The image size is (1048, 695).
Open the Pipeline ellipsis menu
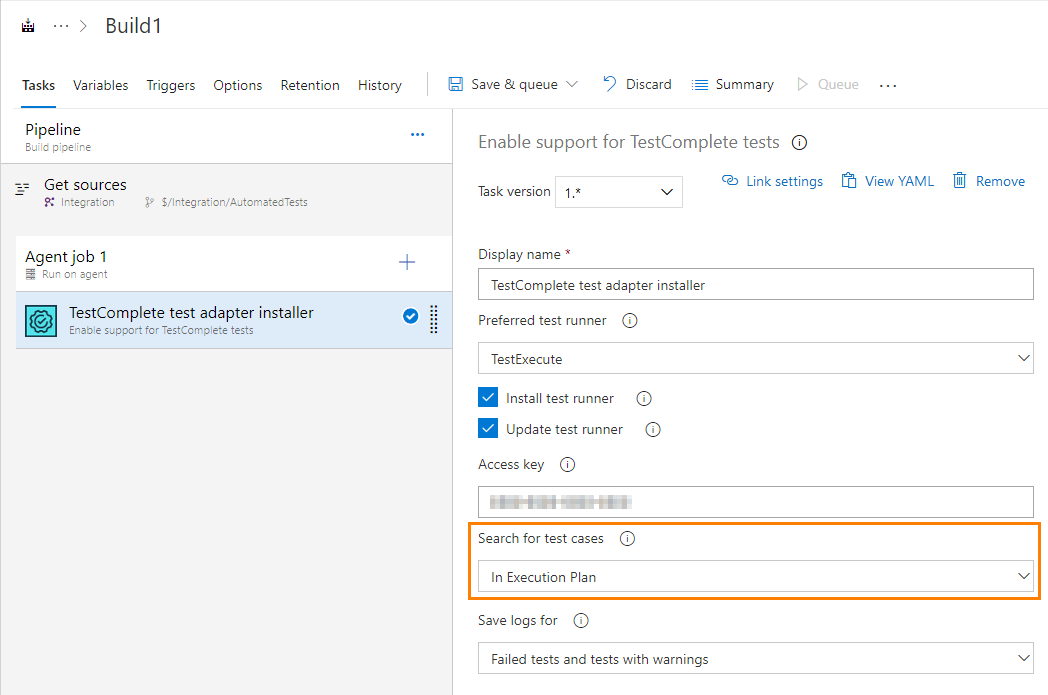[x=417, y=135]
